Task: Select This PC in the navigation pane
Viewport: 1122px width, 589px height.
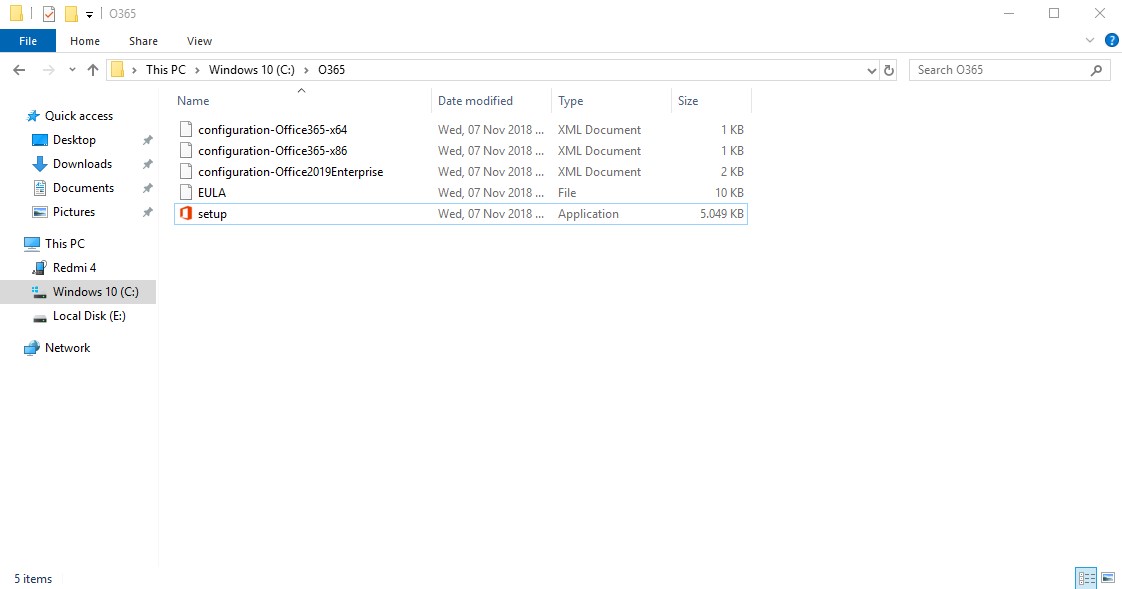Action: coord(64,244)
